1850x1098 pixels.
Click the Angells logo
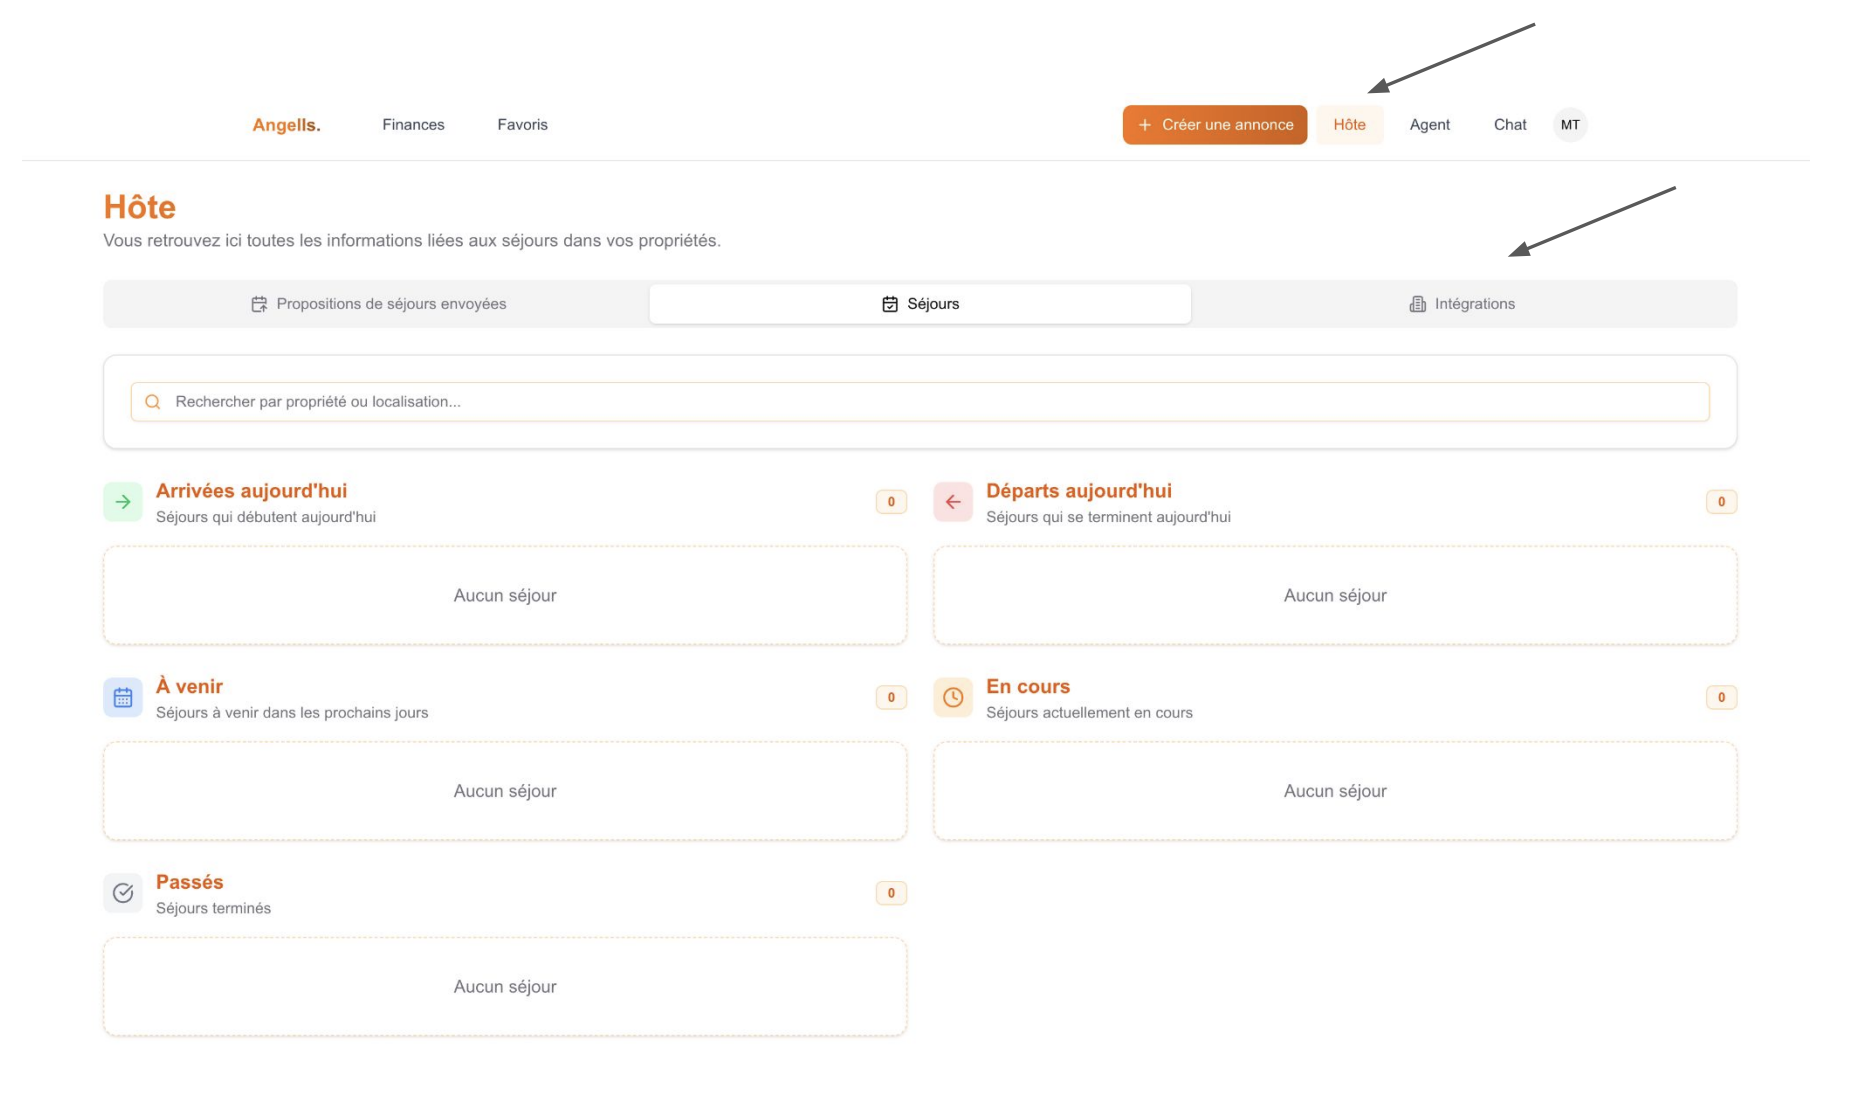point(286,125)
